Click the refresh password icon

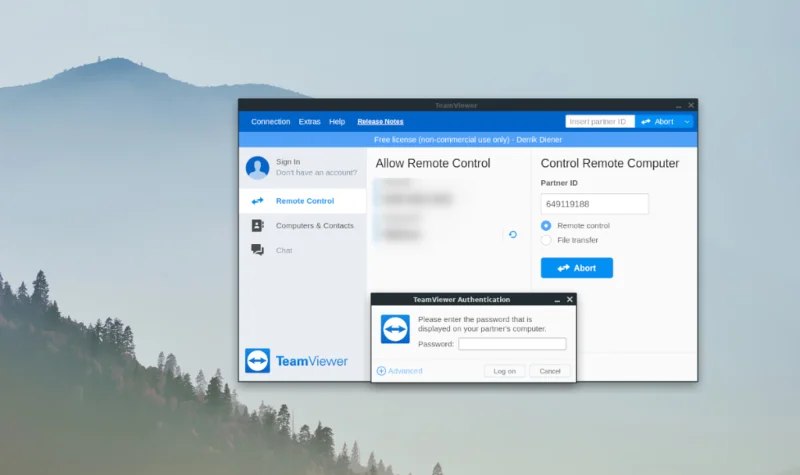click(513, 234)
